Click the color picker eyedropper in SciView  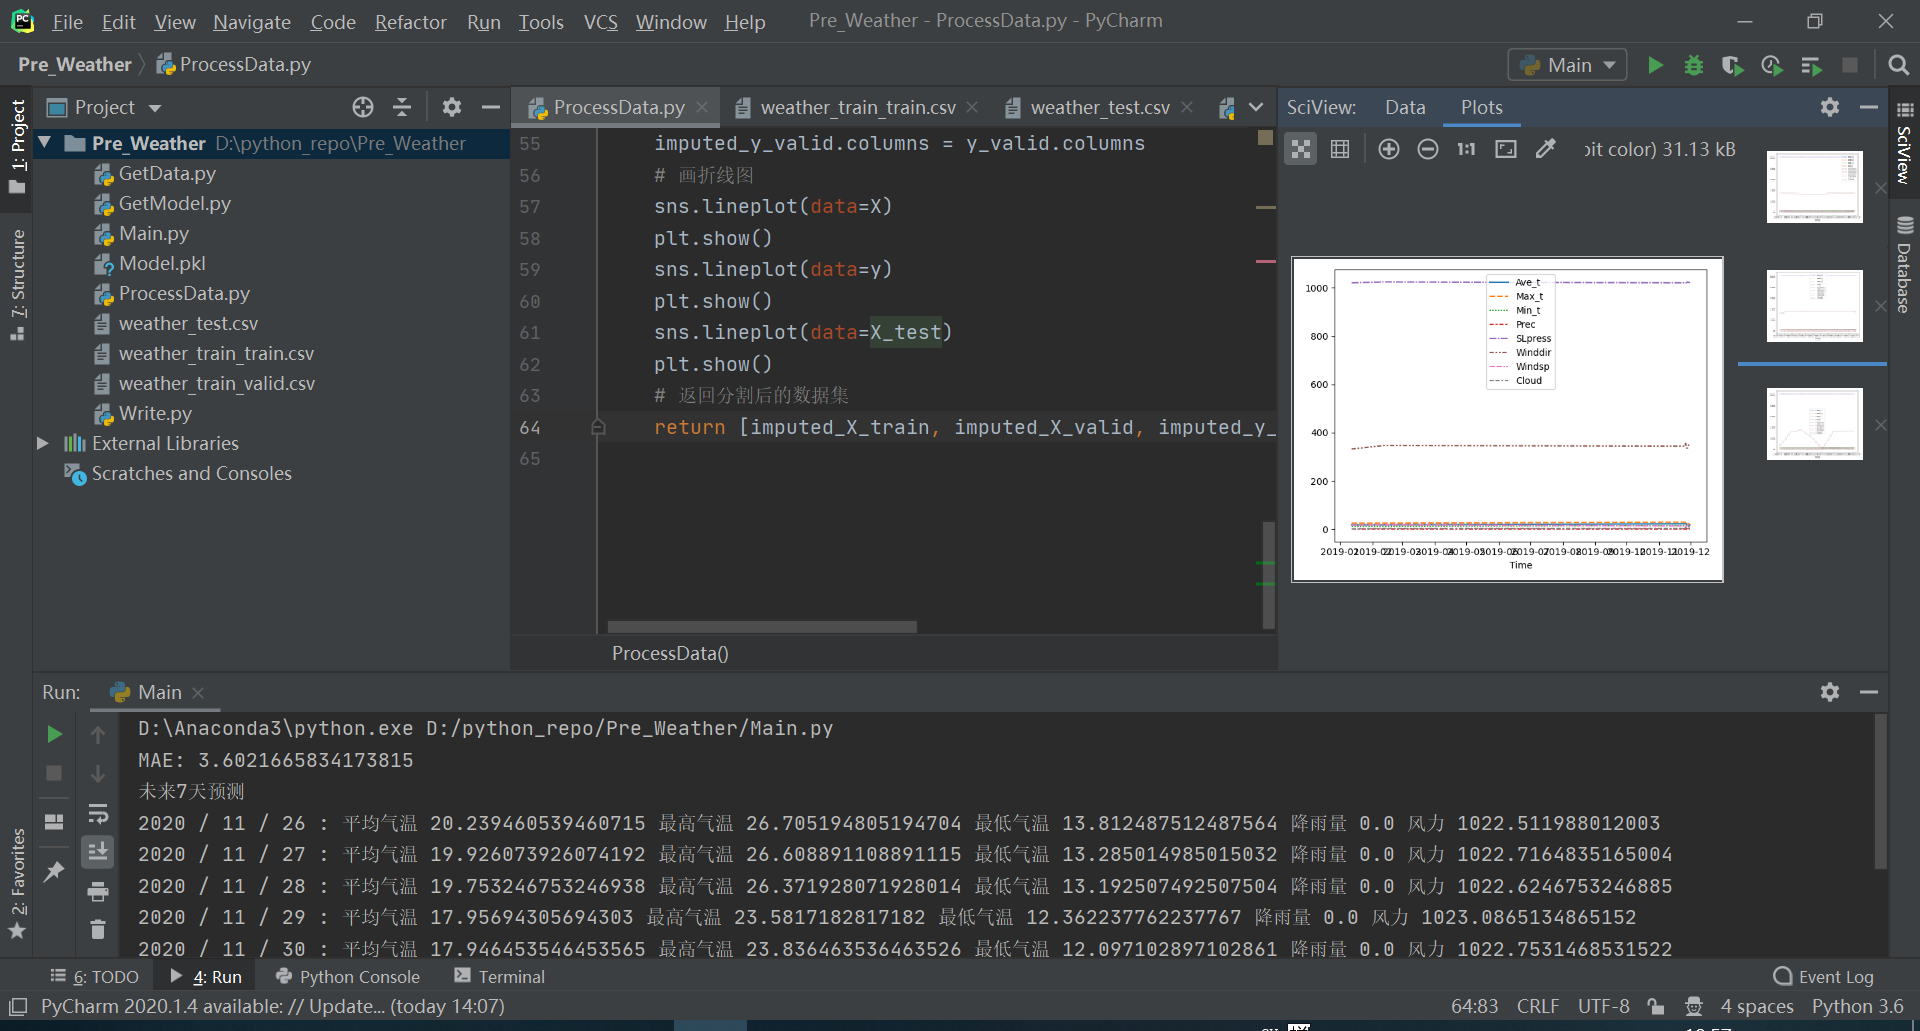click(x=1545, y=149)
